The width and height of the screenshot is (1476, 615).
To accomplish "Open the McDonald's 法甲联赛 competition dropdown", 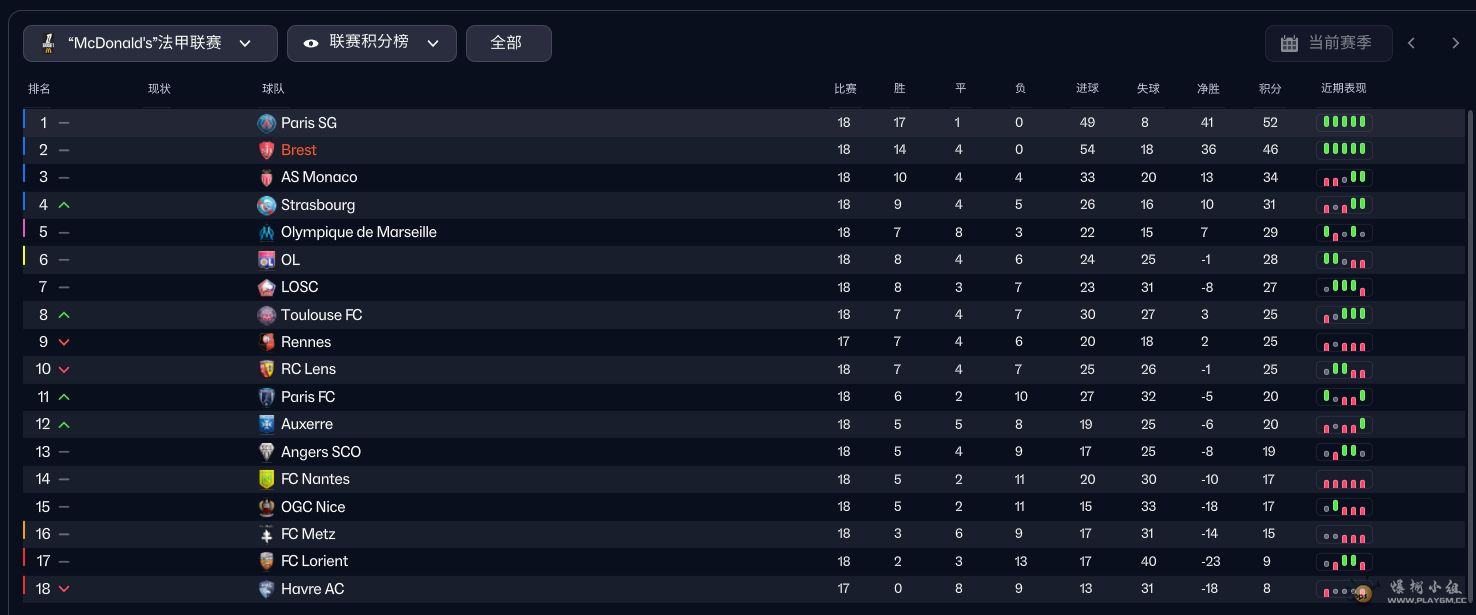I will click(x=150, y=43).
